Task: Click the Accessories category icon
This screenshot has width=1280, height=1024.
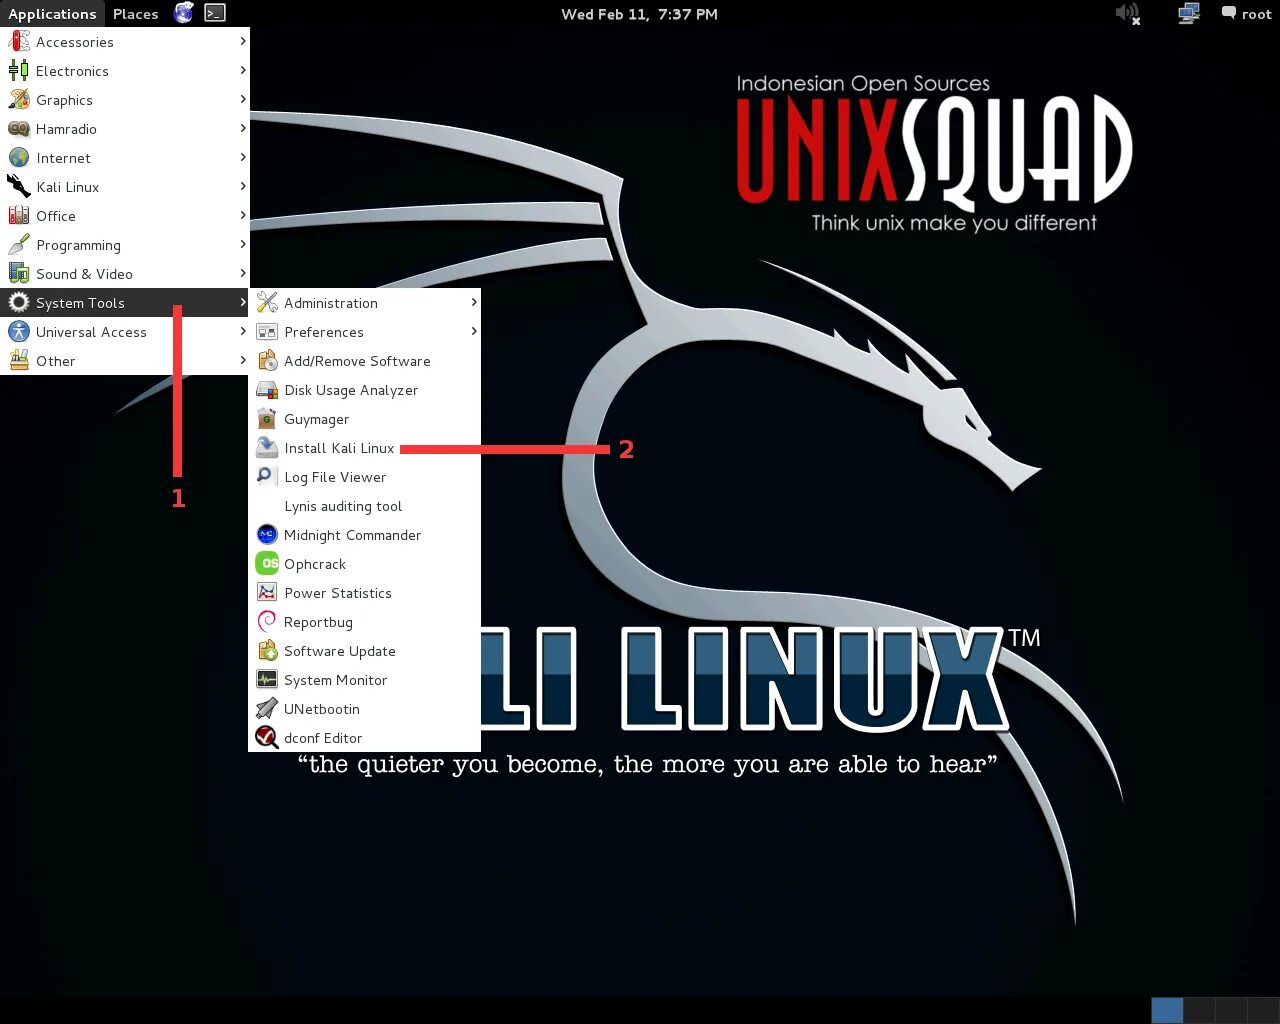Action: [19, 42]
